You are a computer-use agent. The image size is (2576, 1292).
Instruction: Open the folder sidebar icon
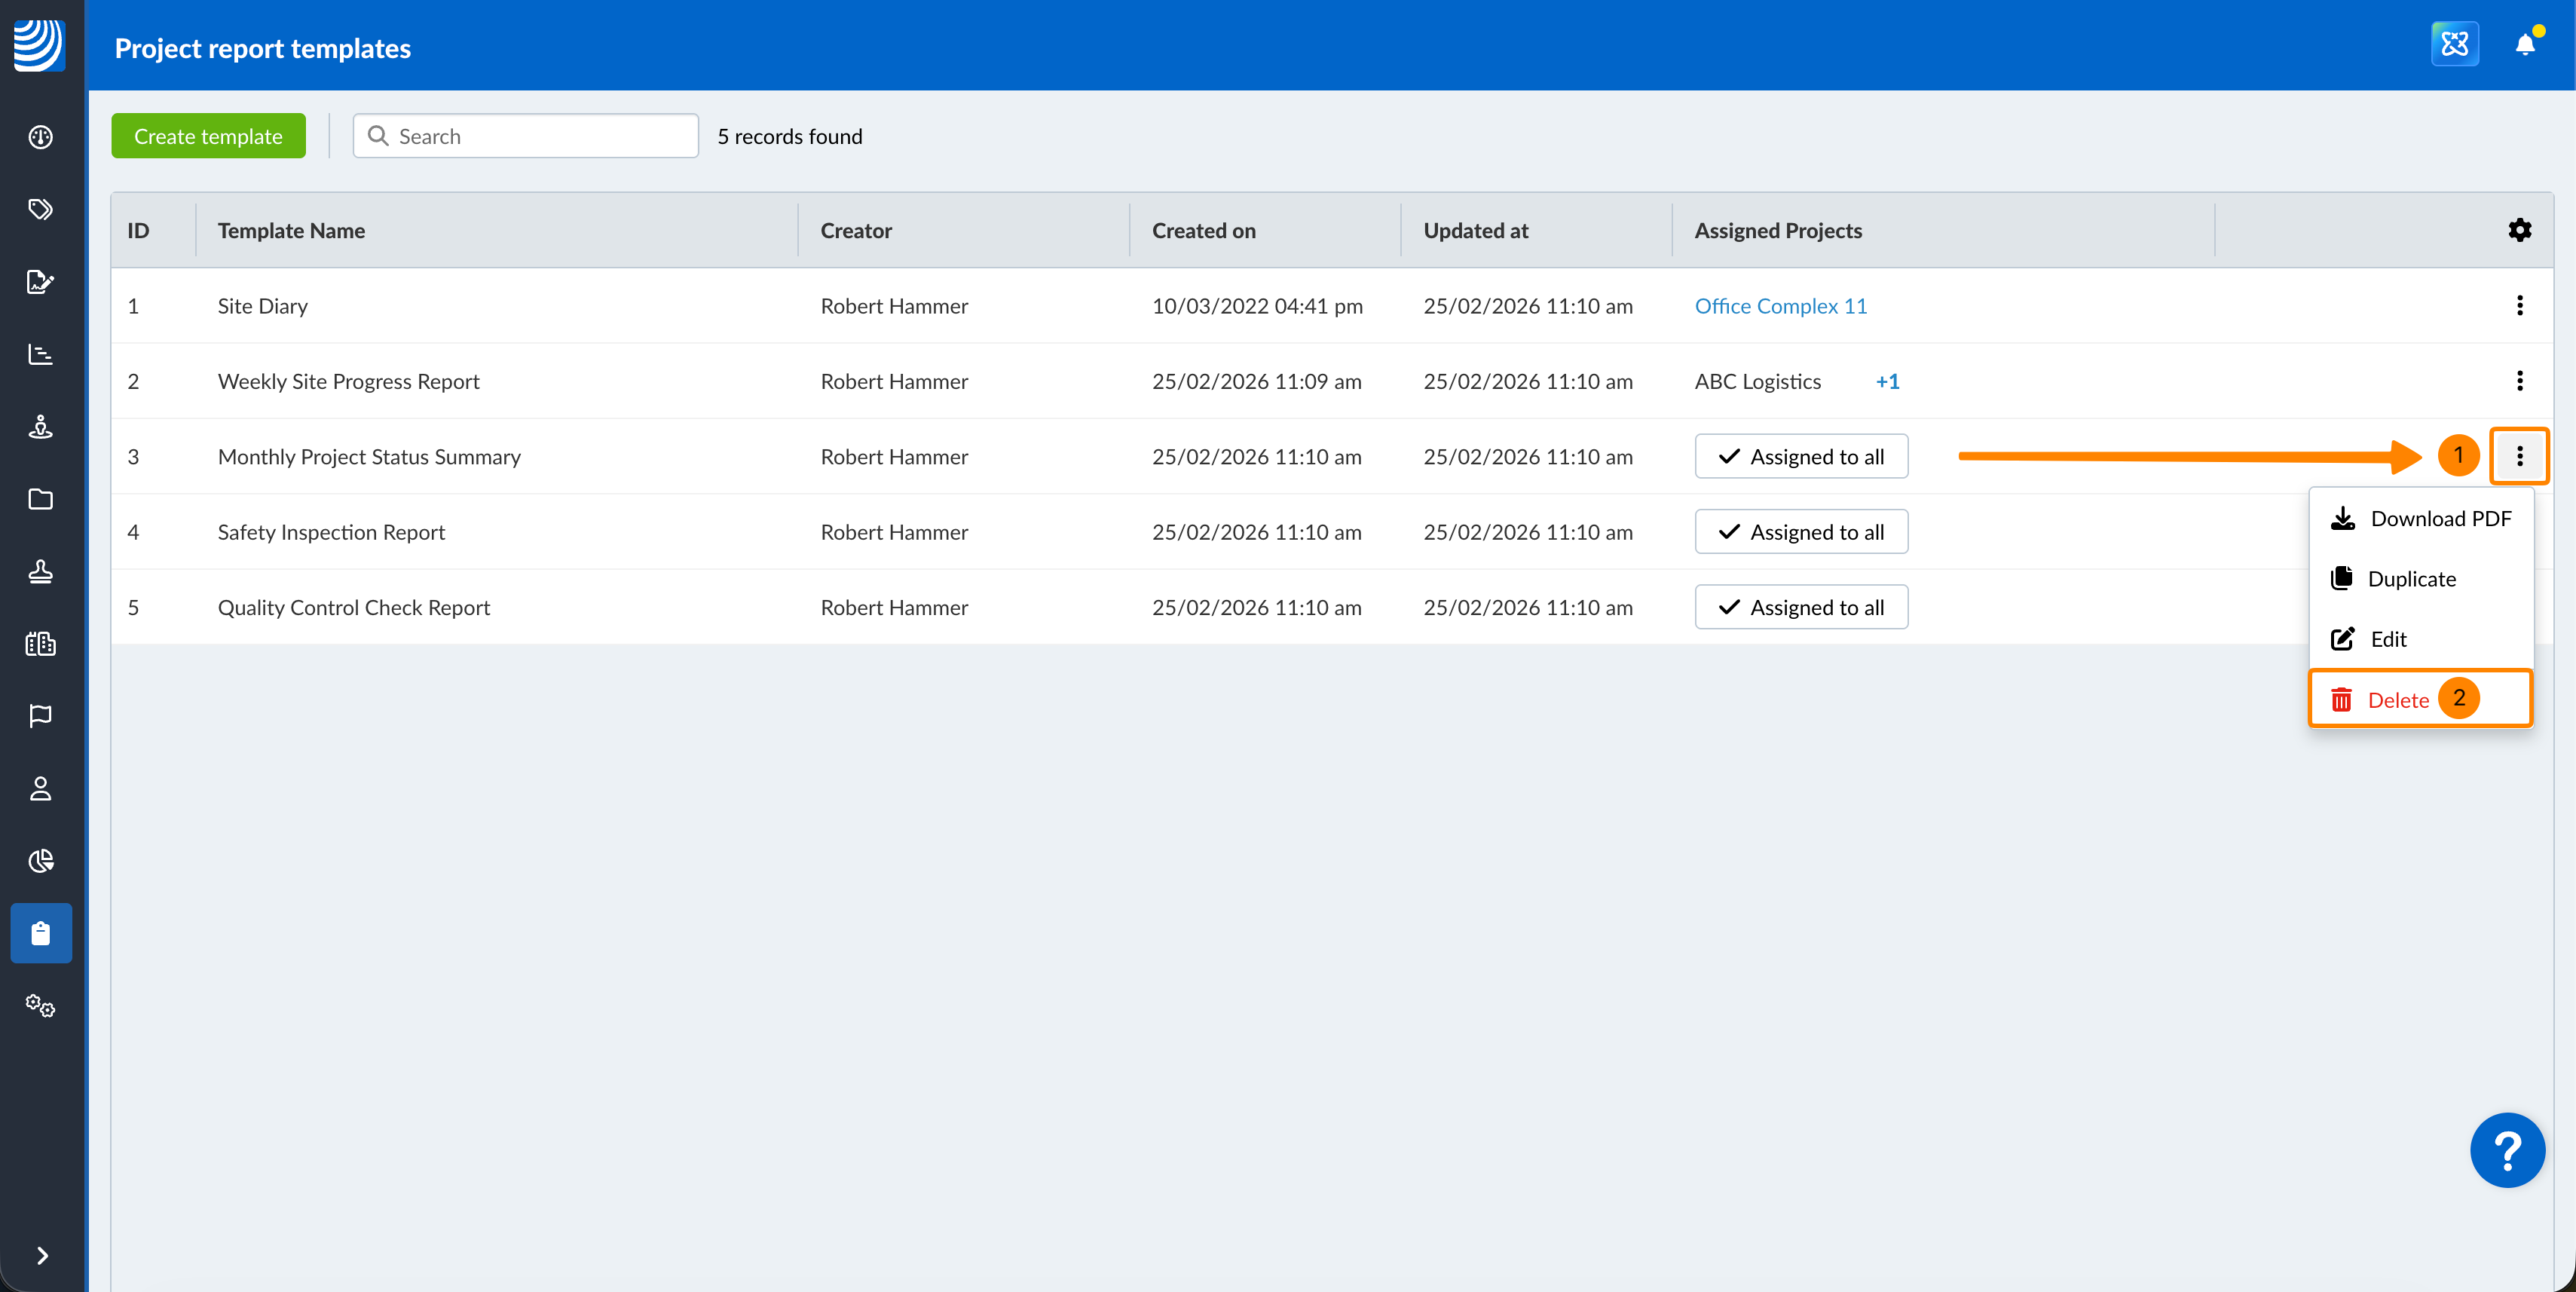tap(41, 499)
